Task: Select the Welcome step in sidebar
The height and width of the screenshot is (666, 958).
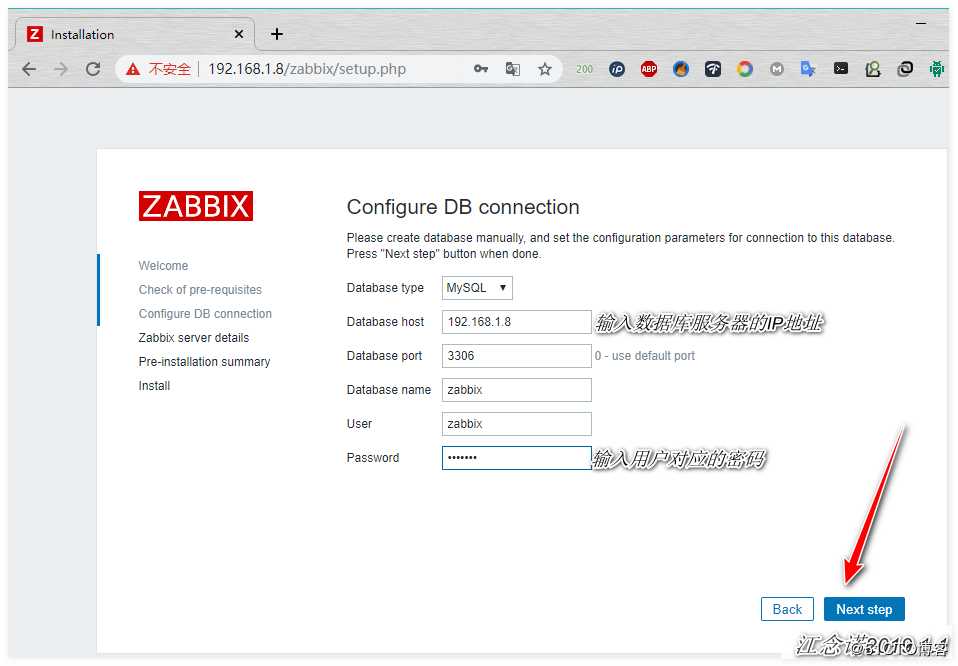Action: tap(163, 266)
